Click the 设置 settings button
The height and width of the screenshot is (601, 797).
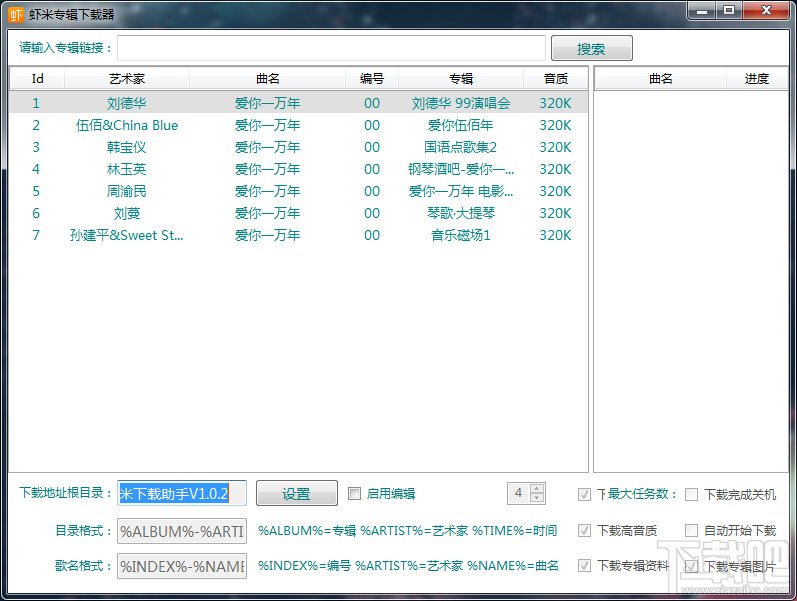(x=297, y=493)
